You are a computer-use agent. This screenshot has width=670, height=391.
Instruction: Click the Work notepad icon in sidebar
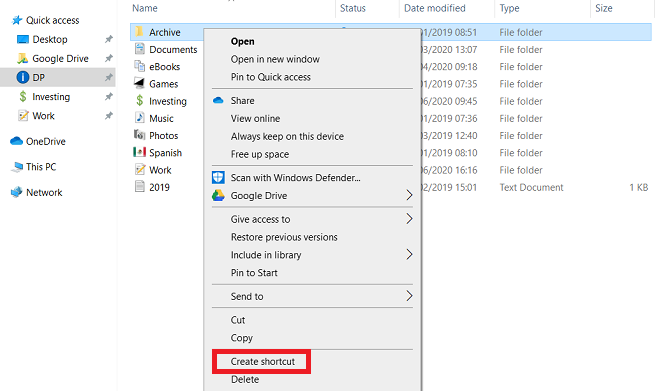[23, 115]
